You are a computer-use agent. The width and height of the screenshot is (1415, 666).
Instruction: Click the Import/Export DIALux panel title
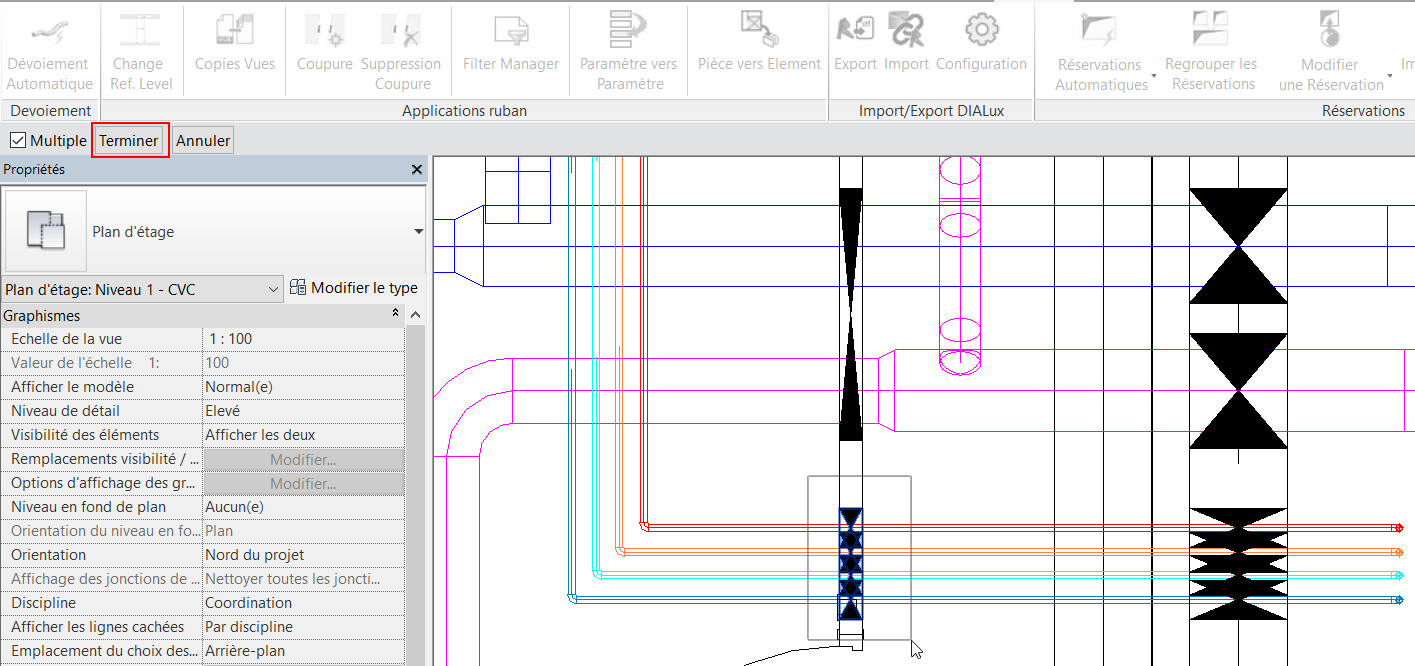pyautogui.click(x=931, y=111)
